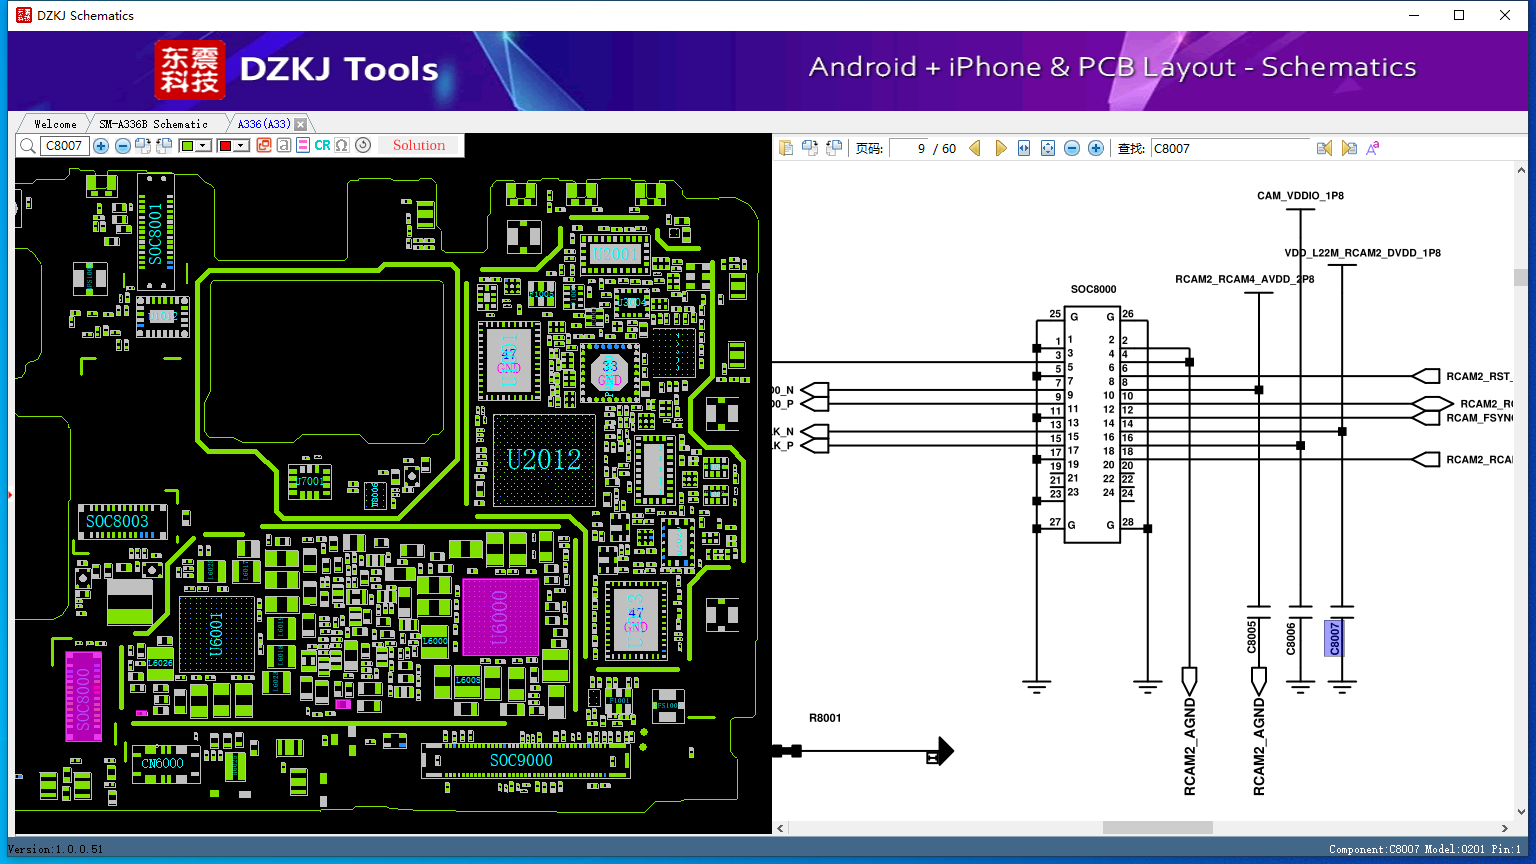Image resolution: width=1536 pixels, height=864 pixels.
Task: Click the Omega resistance value icon
Action: point(342,146)
